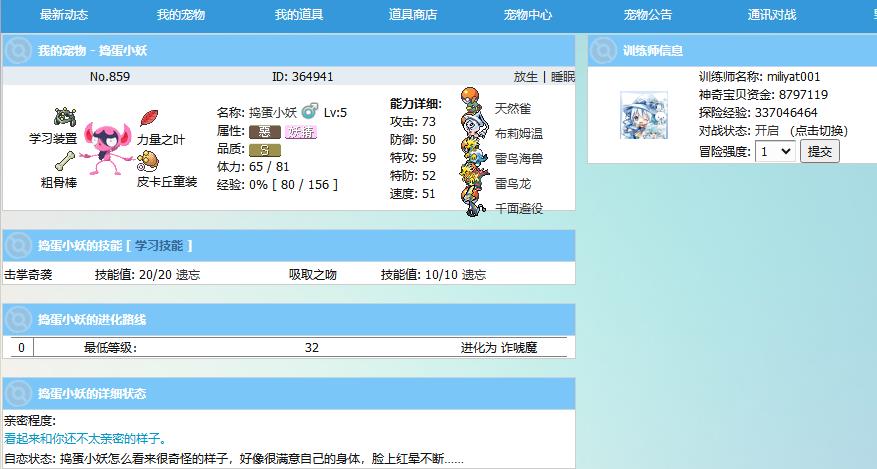Image resolution: width=877 pixels, height=469 pixels.
Task: Click the 速度: 51 stat
Action: coord(413,193)
